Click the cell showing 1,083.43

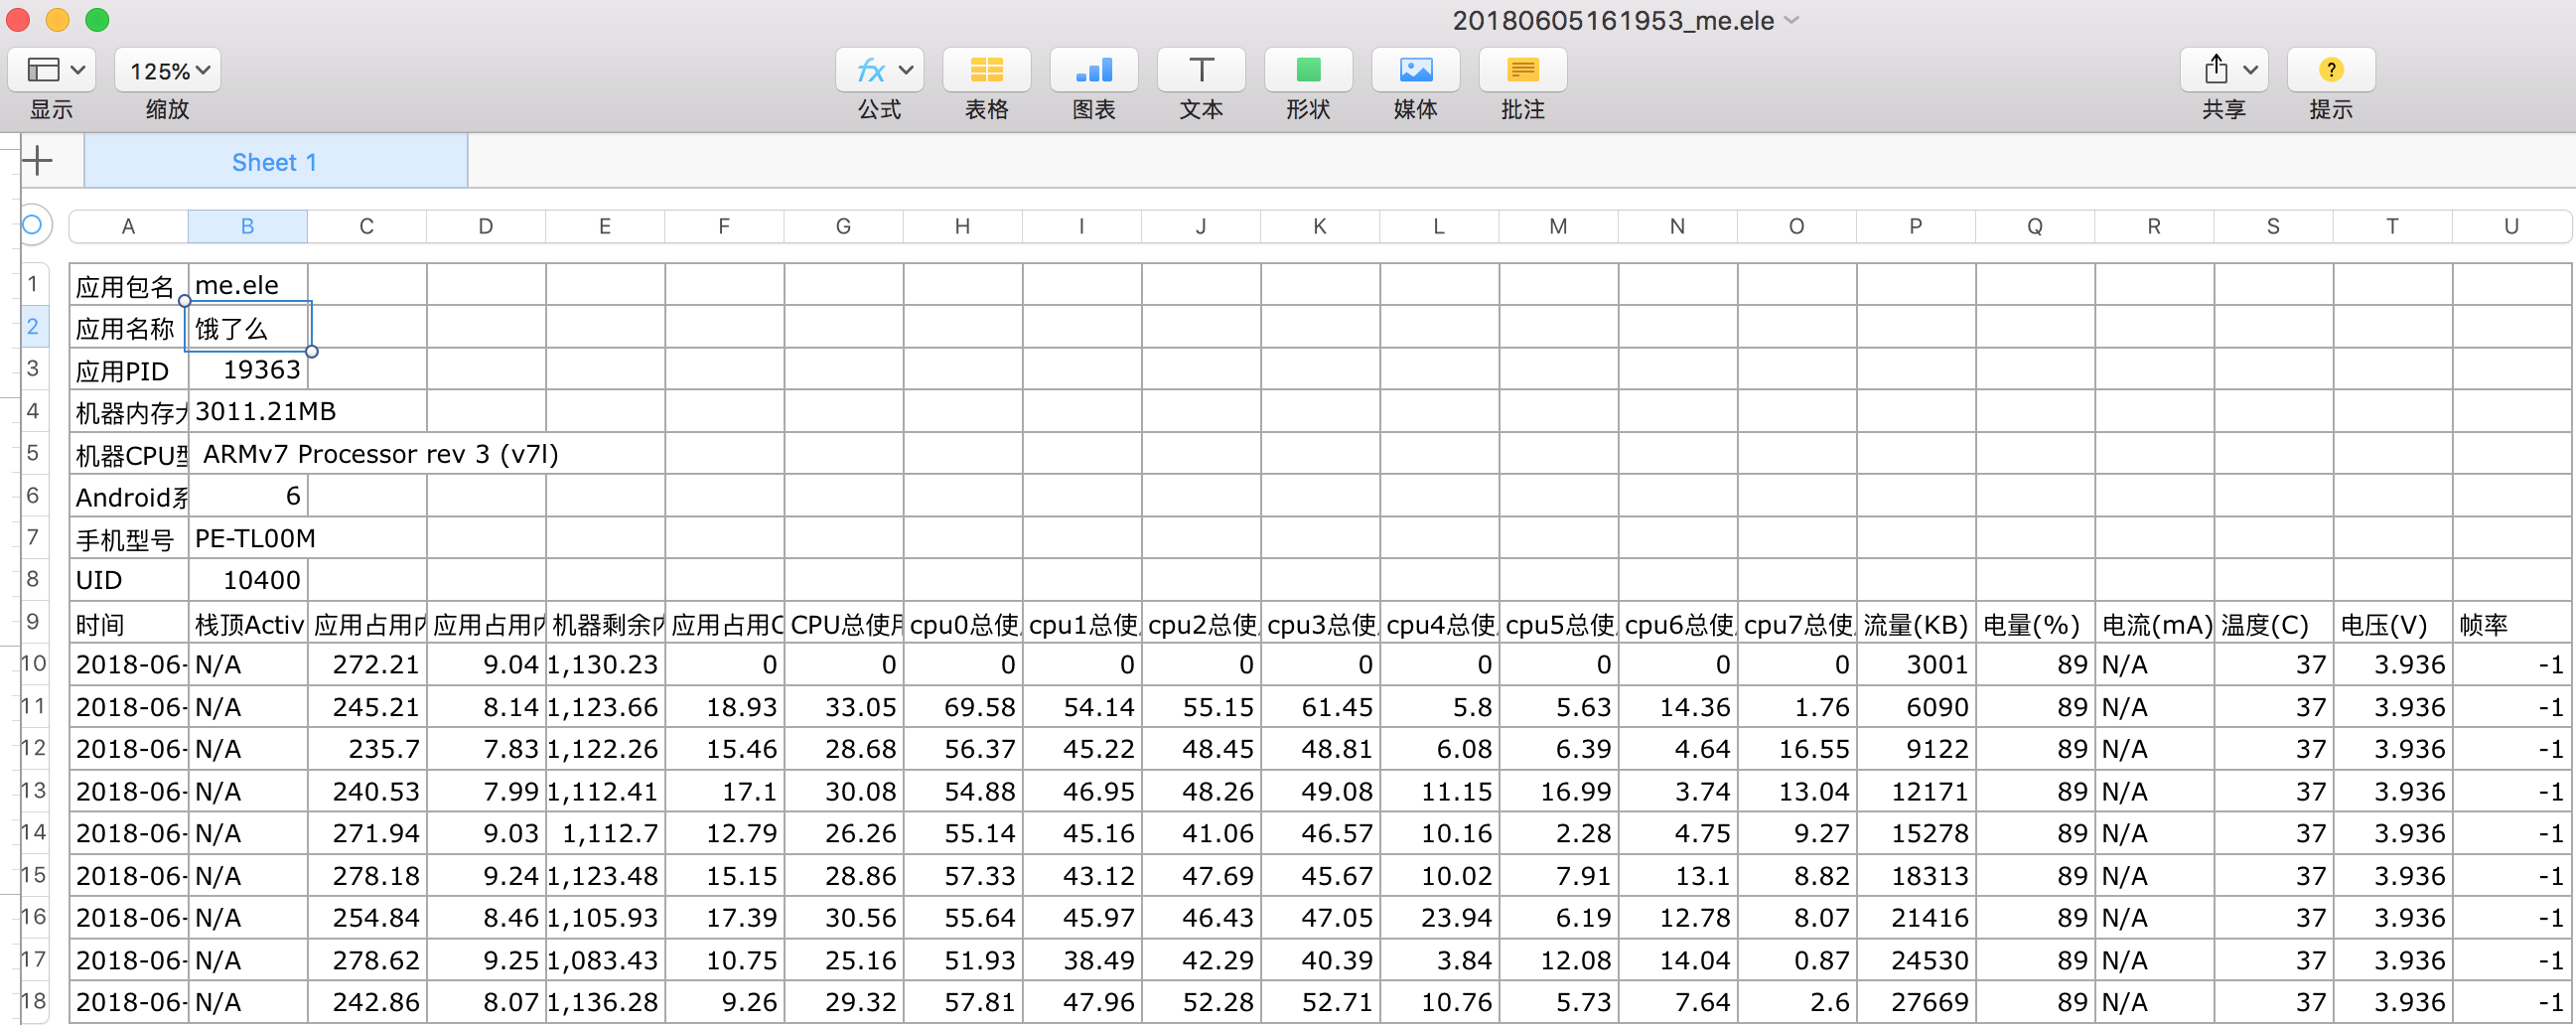point(605,960)
